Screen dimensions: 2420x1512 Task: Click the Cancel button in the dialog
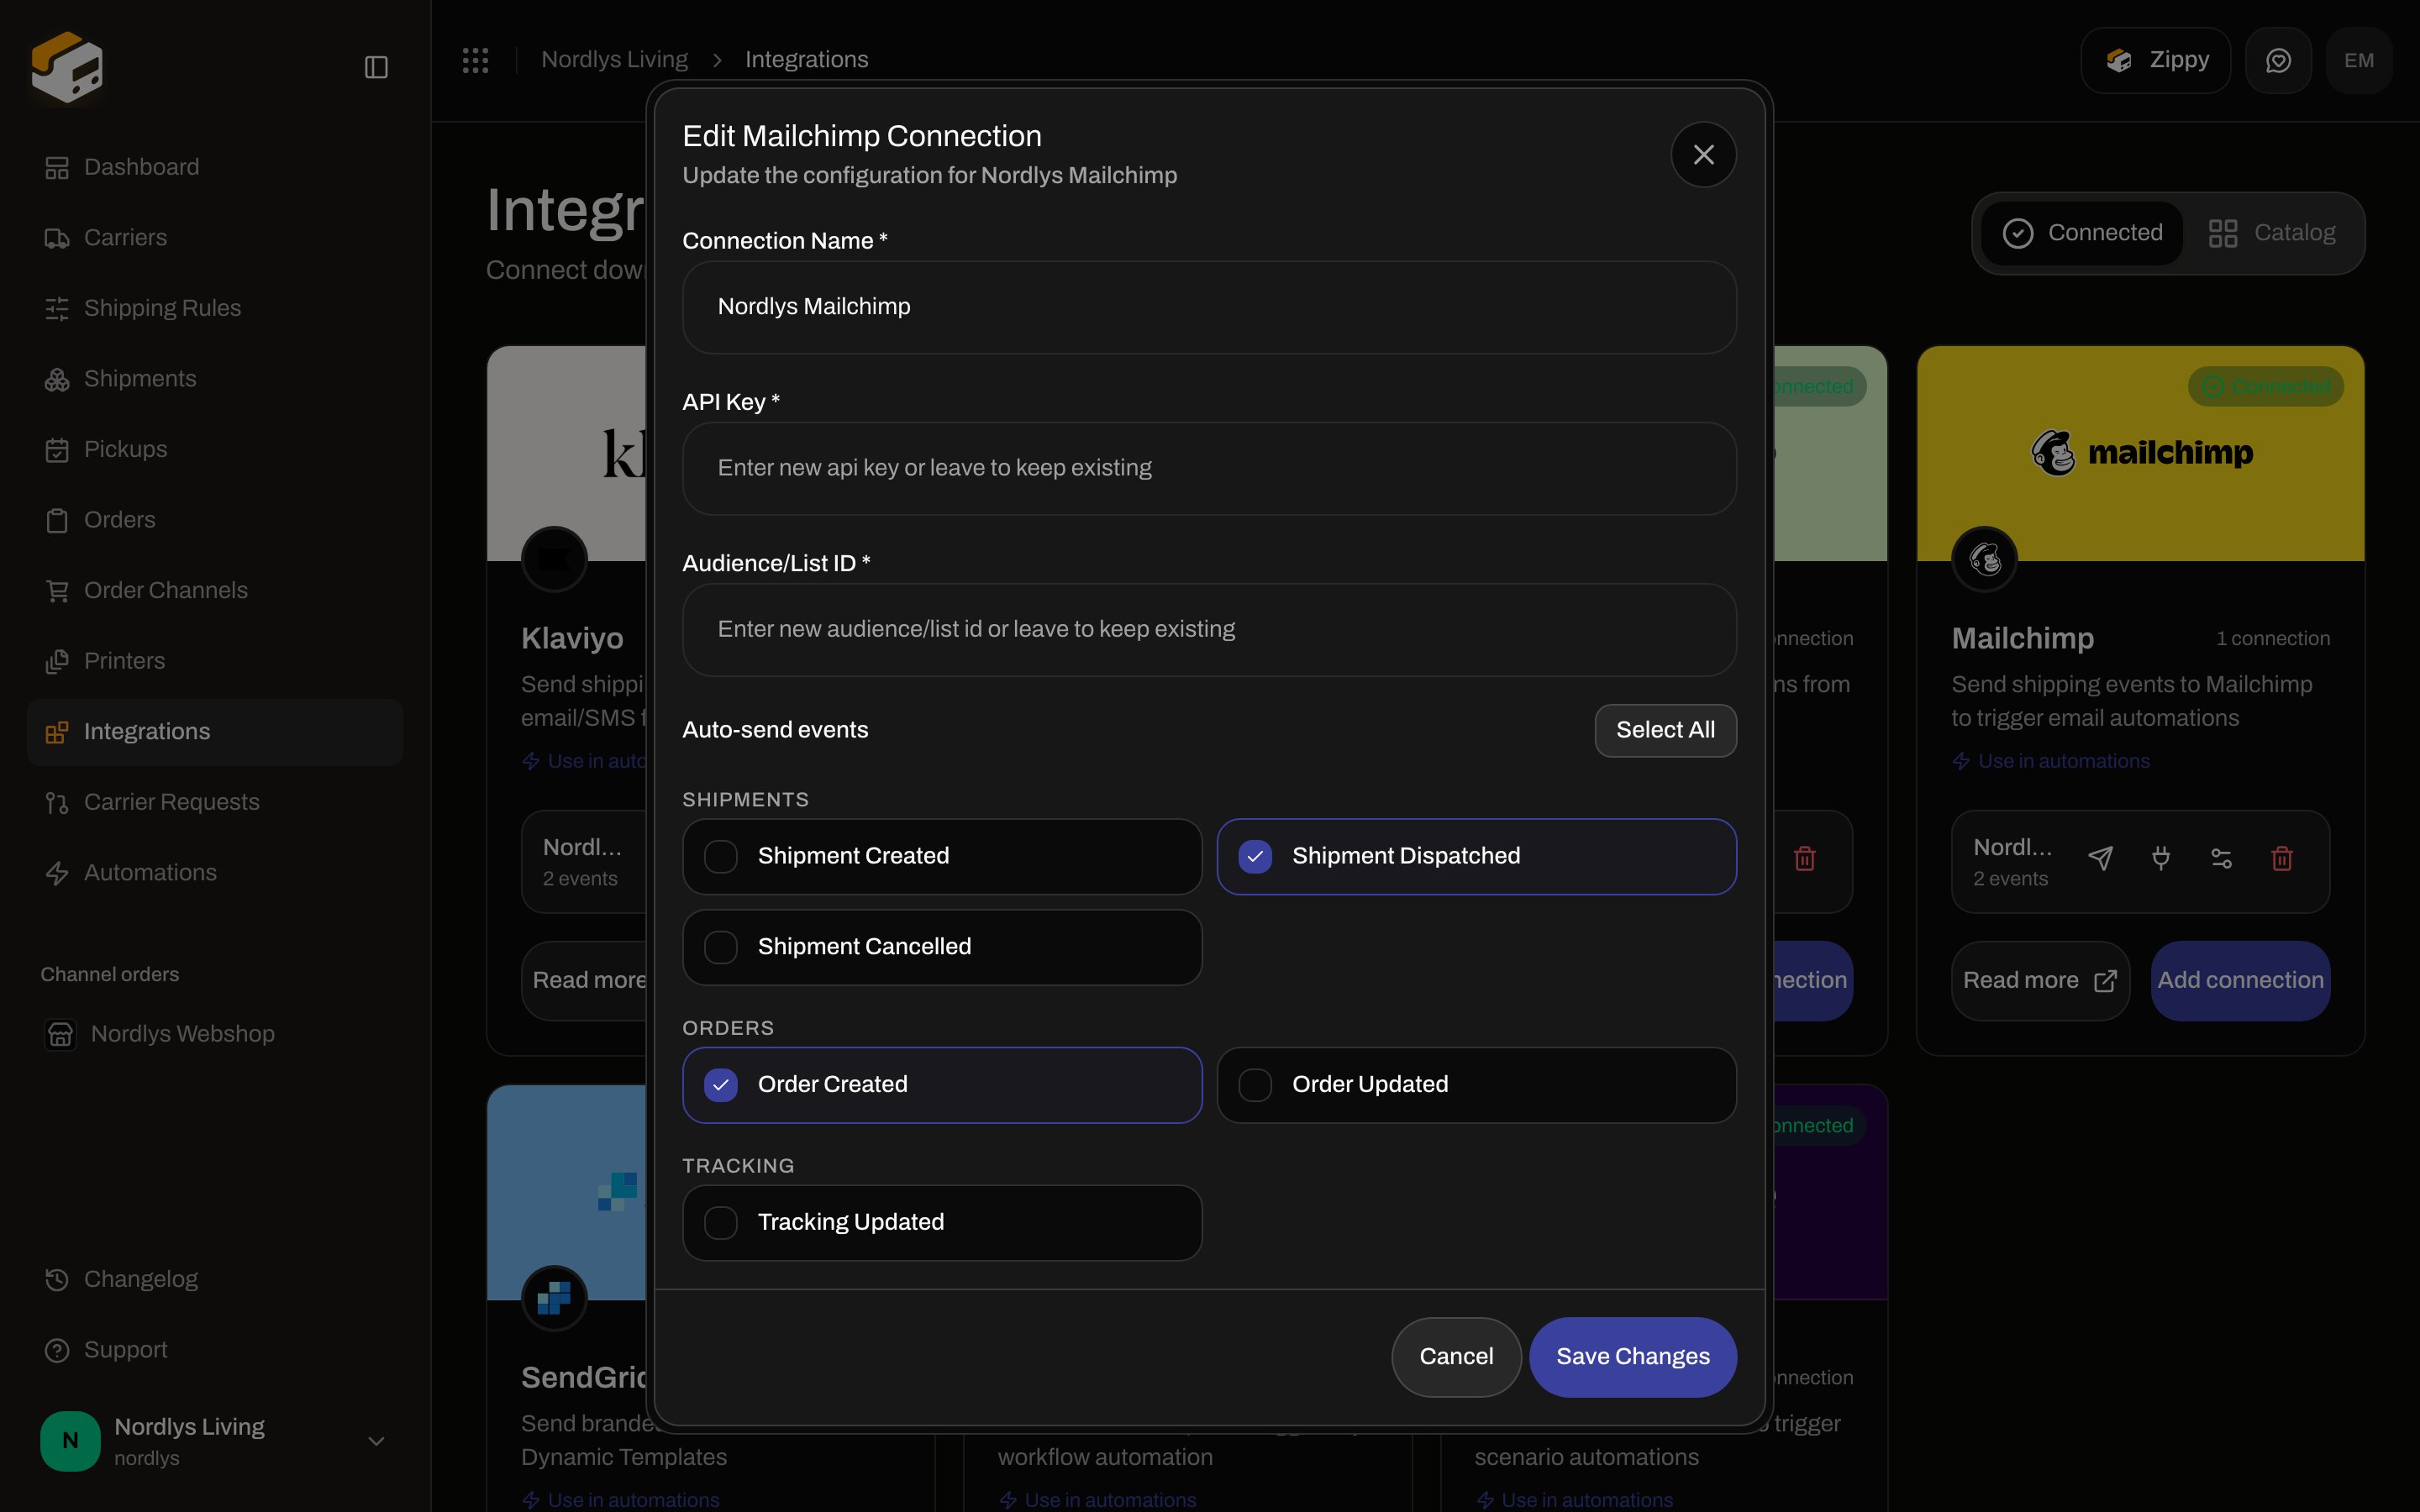1456,1357
